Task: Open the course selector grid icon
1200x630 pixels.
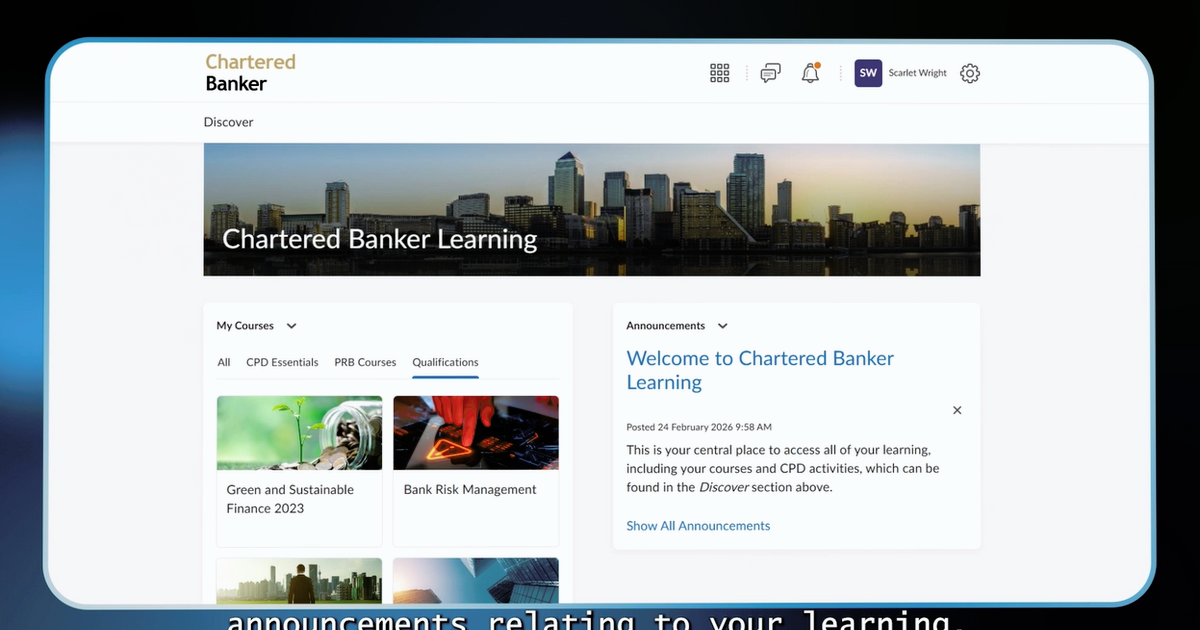Action: [720, 73]
